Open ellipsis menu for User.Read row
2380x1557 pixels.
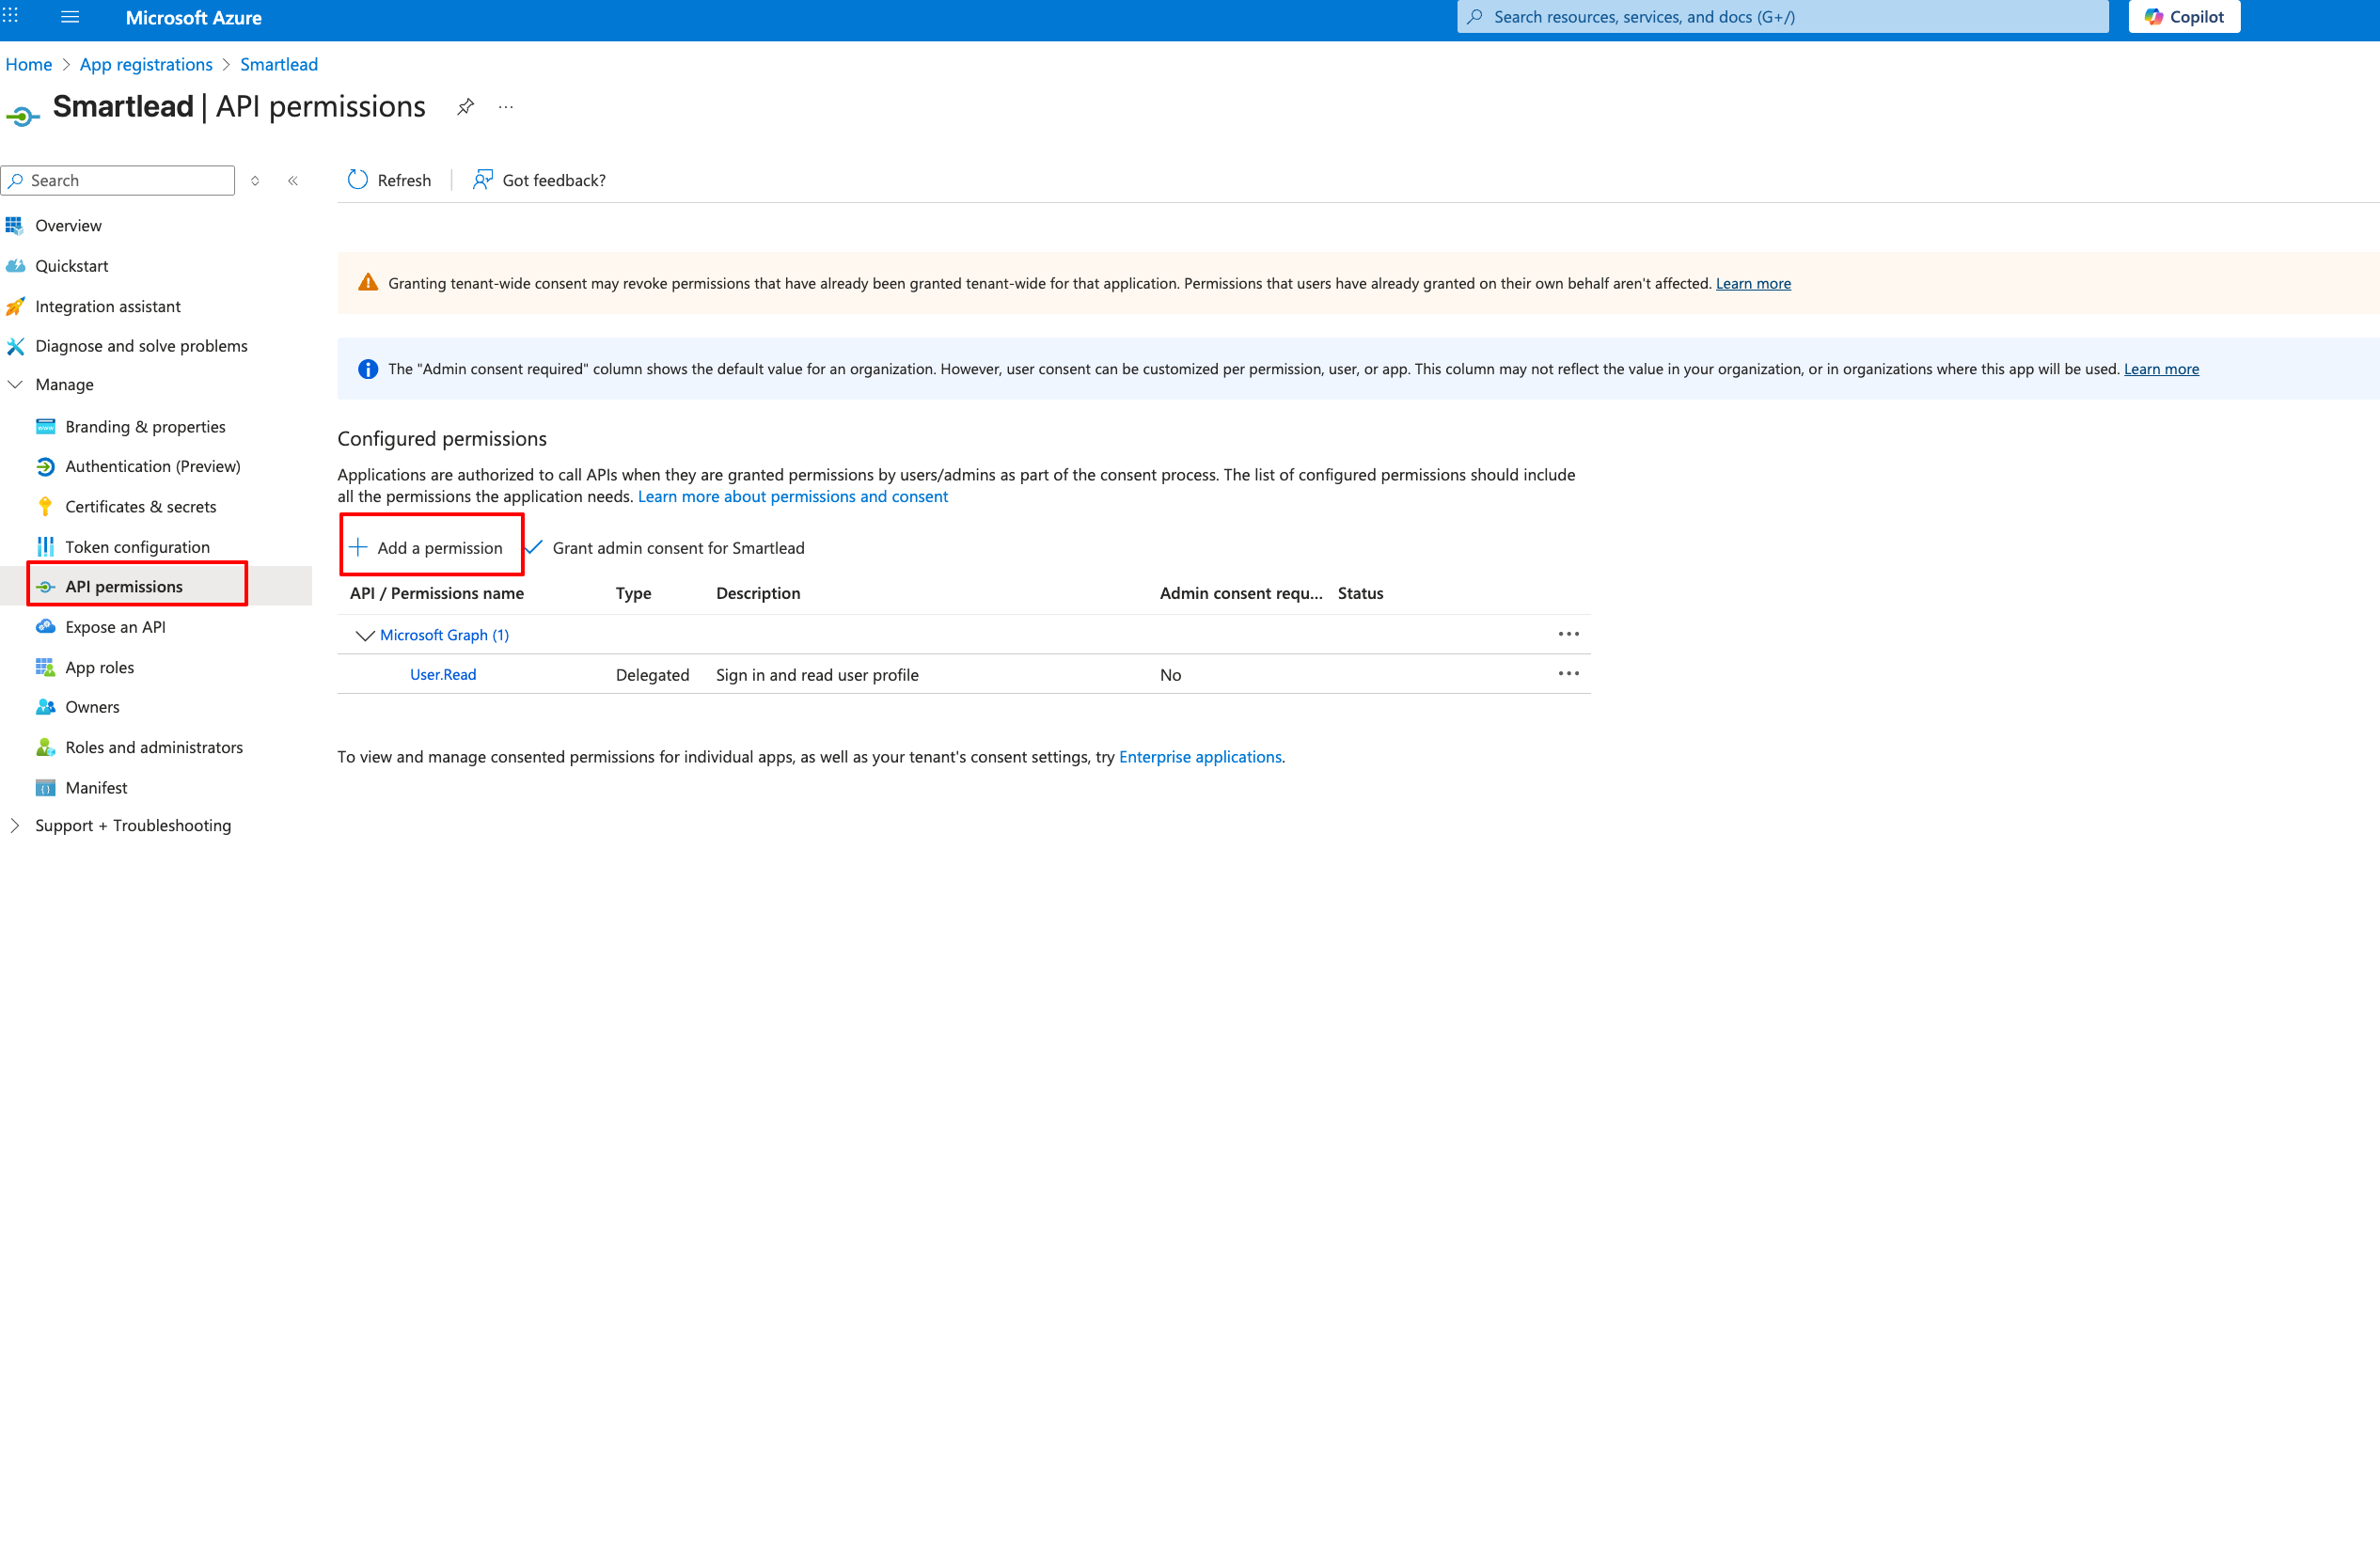pos(1568,674)
